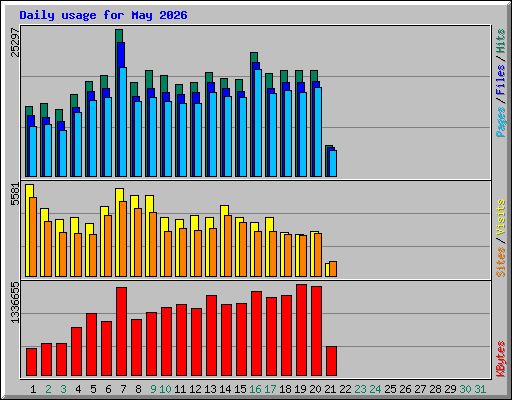Select day 30 on the bottom axis
Viewport: 512px width, 400px height.
(465, 389)
